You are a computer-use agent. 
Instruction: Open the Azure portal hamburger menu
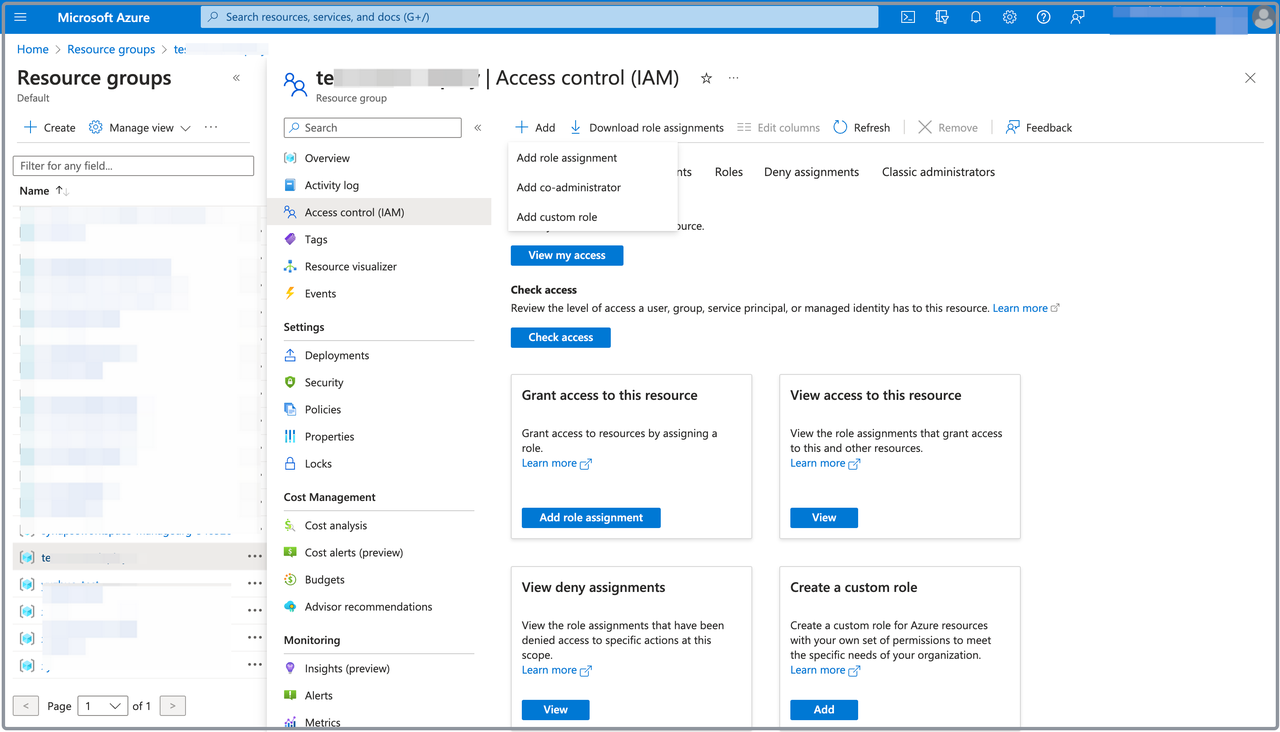point(20,17)
